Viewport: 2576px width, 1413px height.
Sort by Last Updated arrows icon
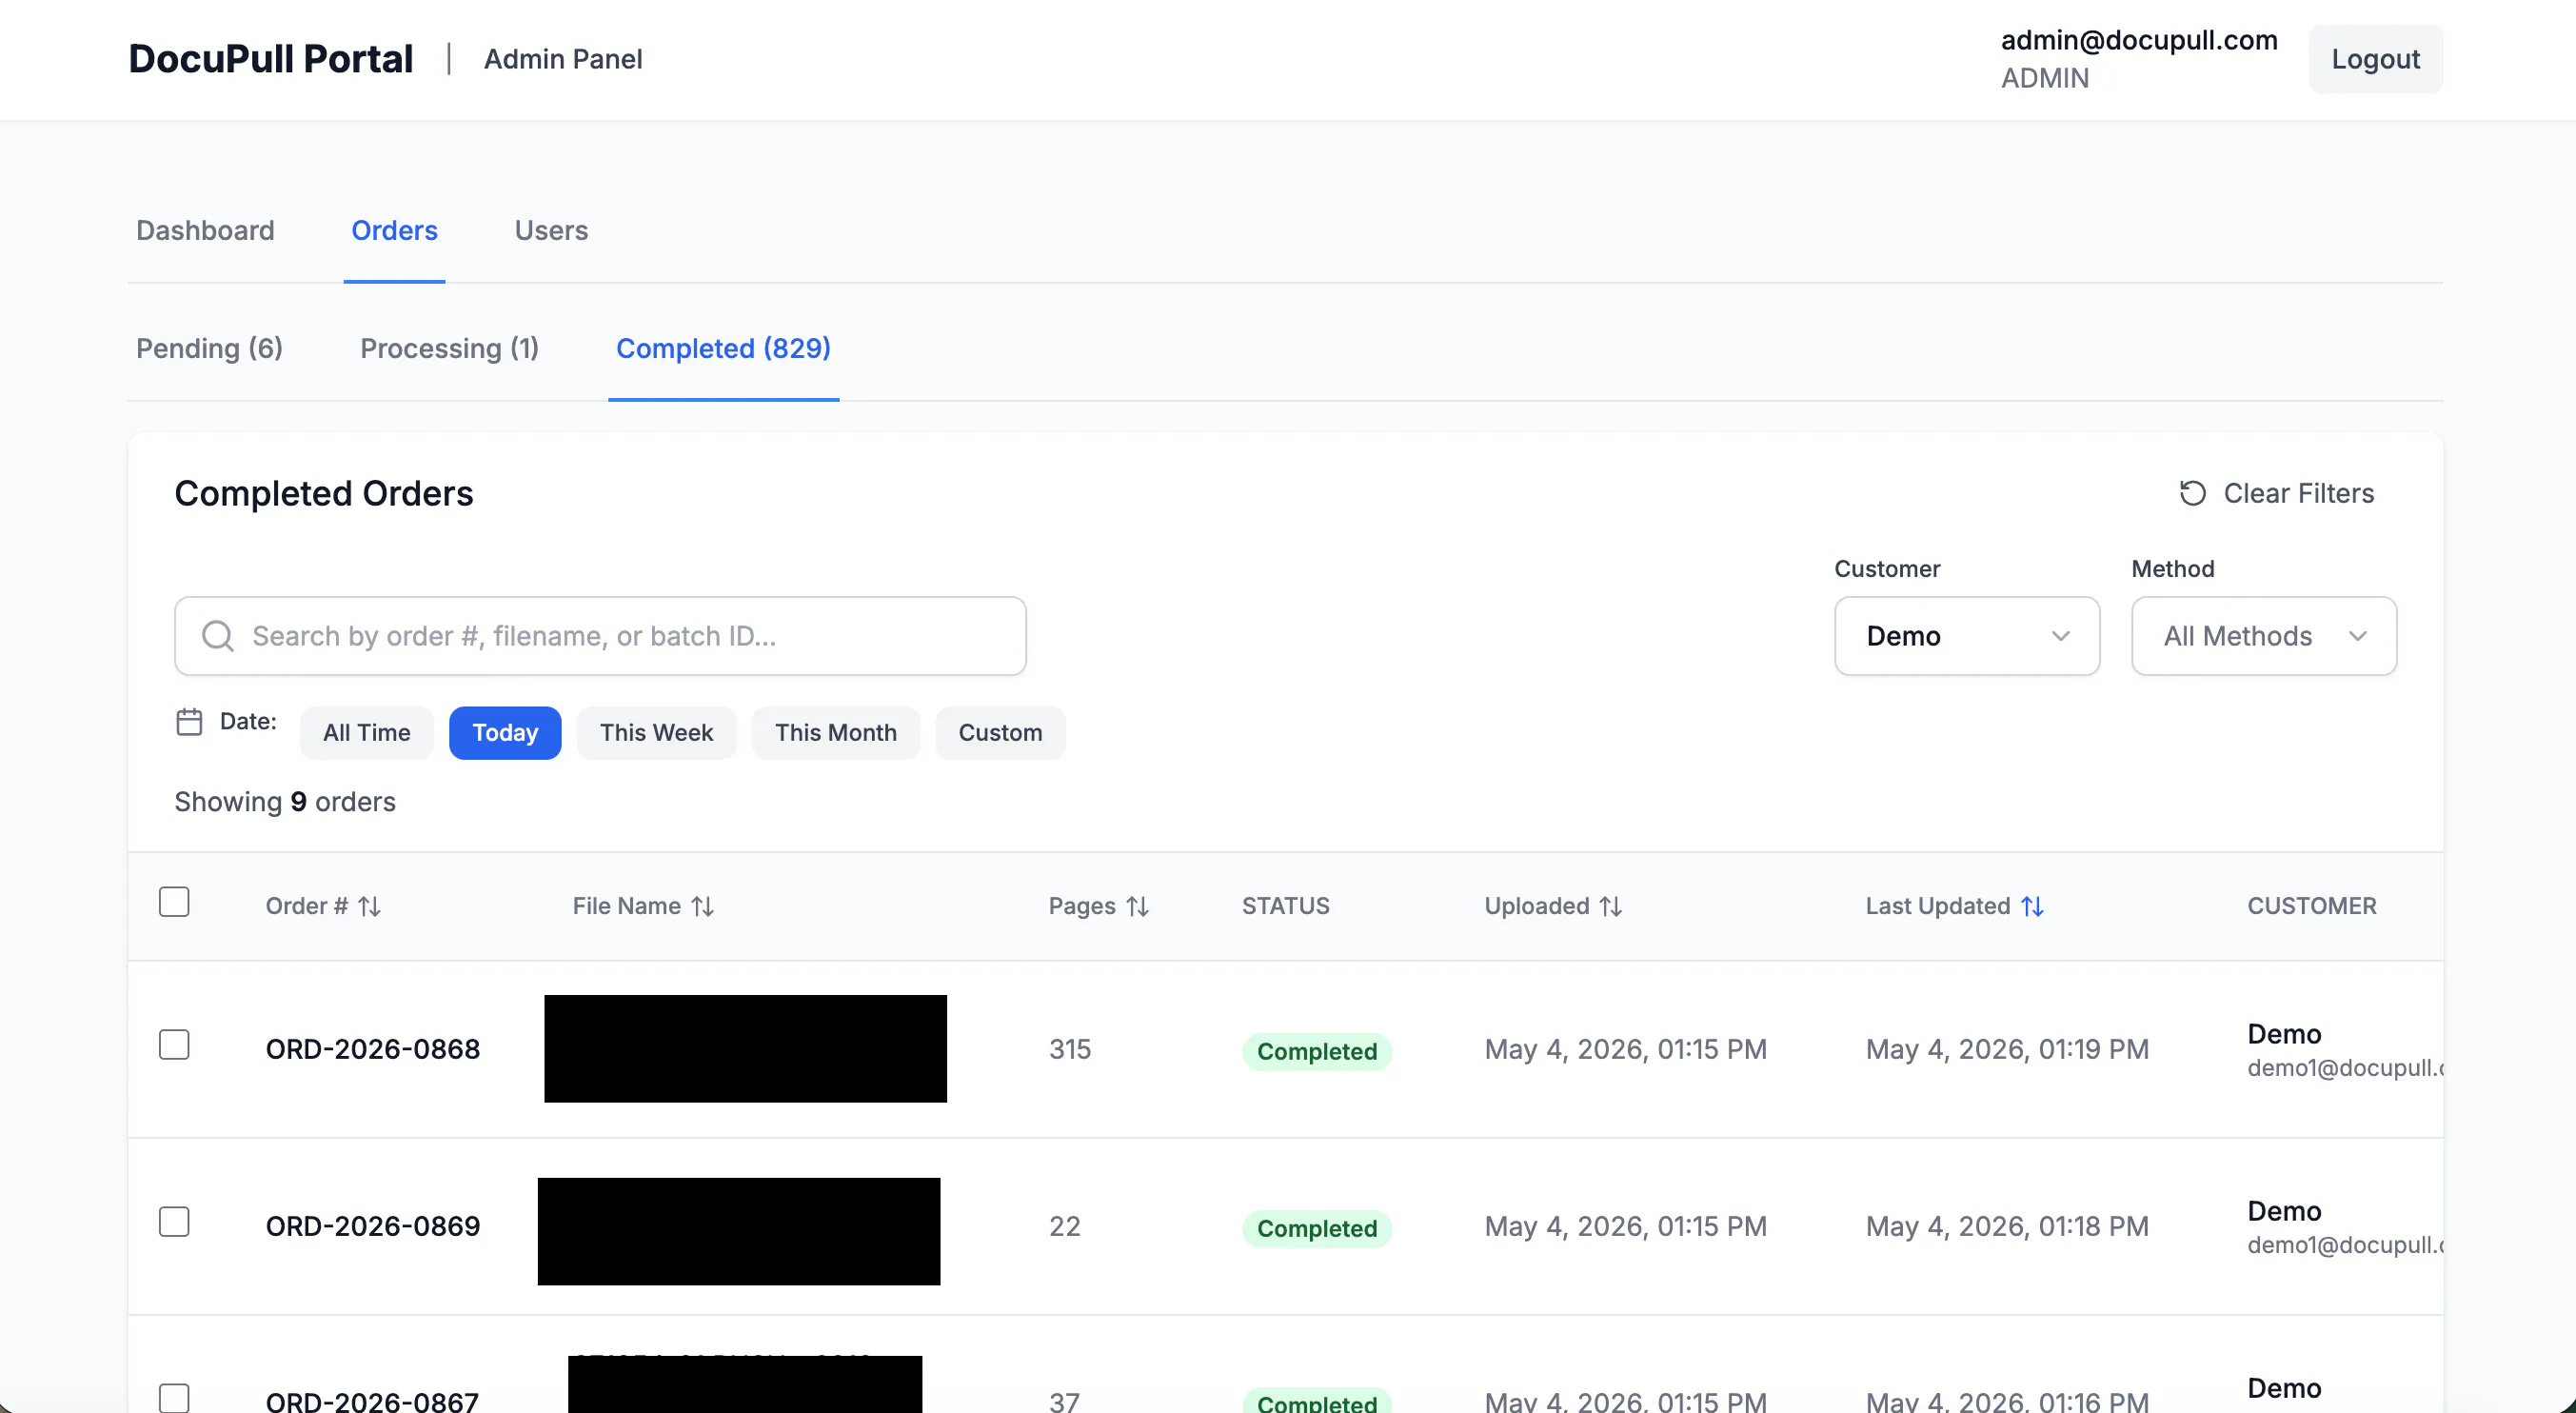point(2032,906)
